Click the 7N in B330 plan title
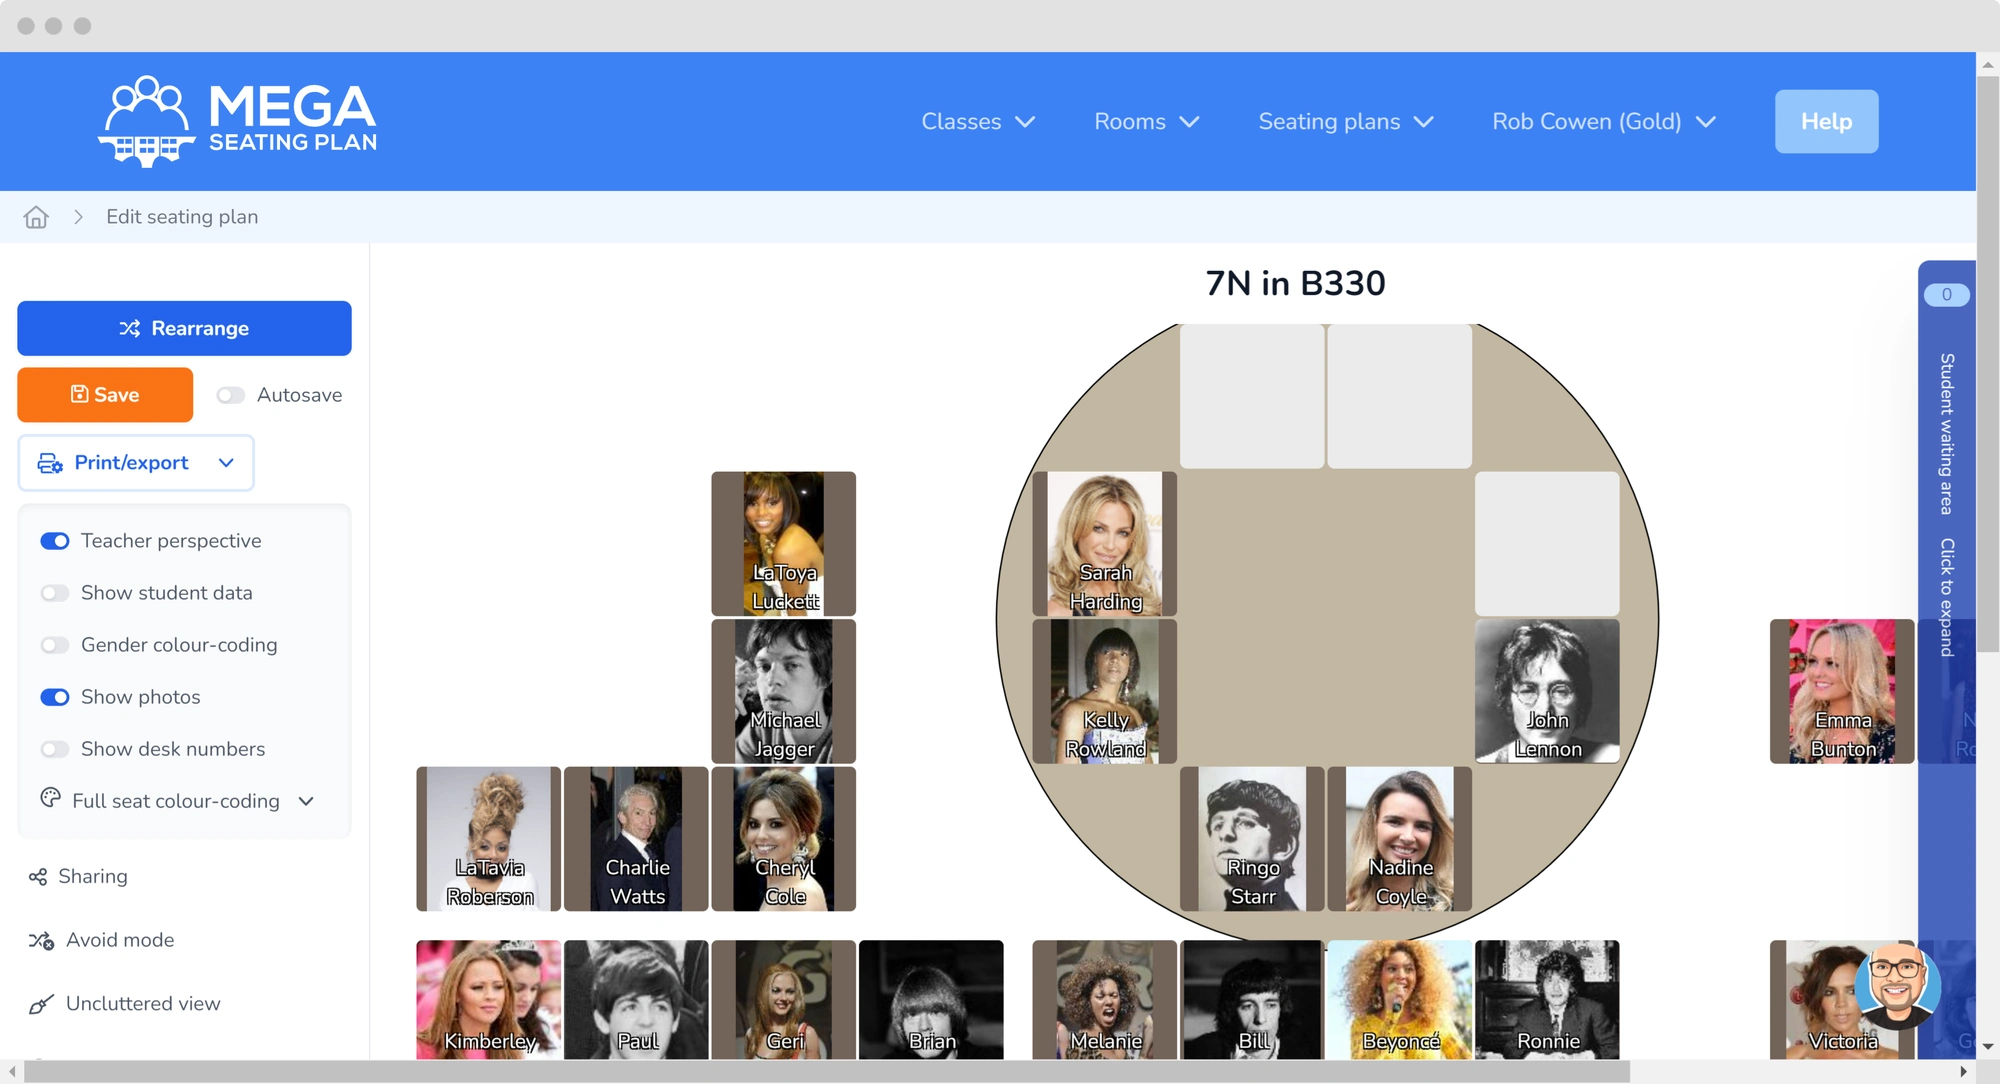Viewport: 2000px width, 1084px height. [1295, 284]
